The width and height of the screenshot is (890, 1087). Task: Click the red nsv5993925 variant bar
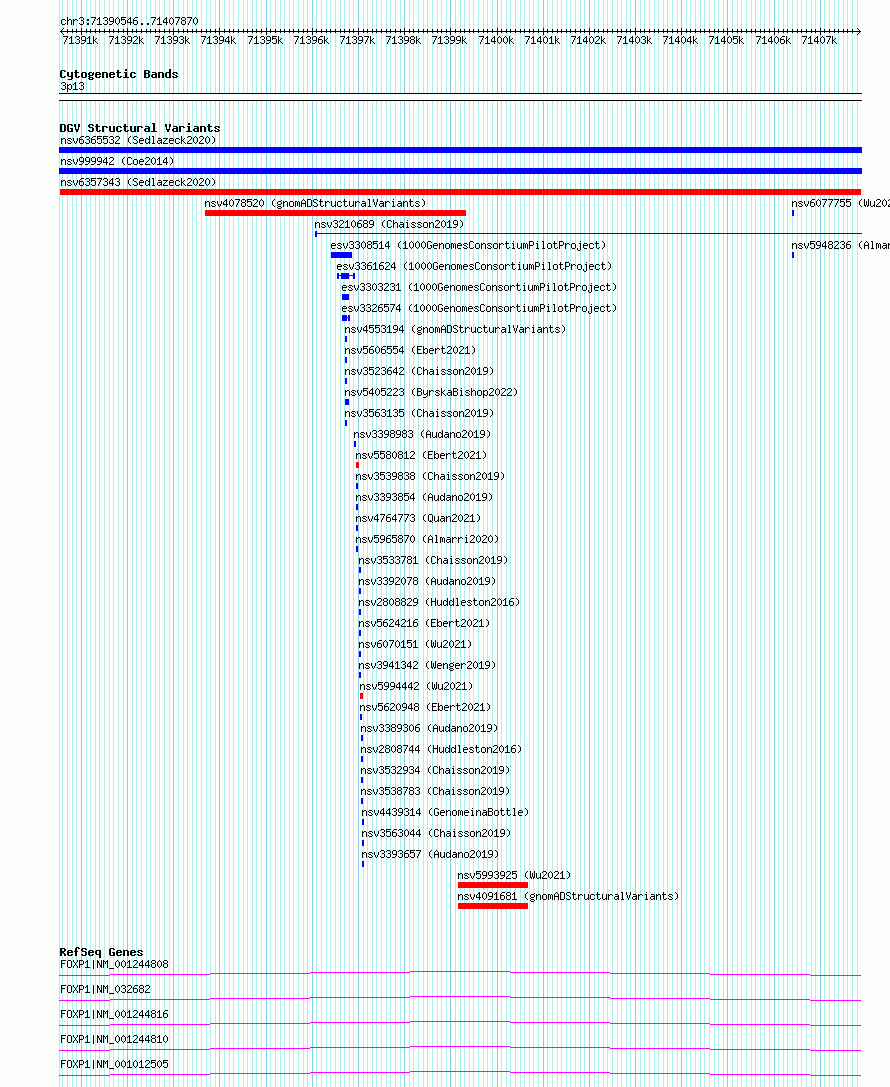[x=493, y=885]
